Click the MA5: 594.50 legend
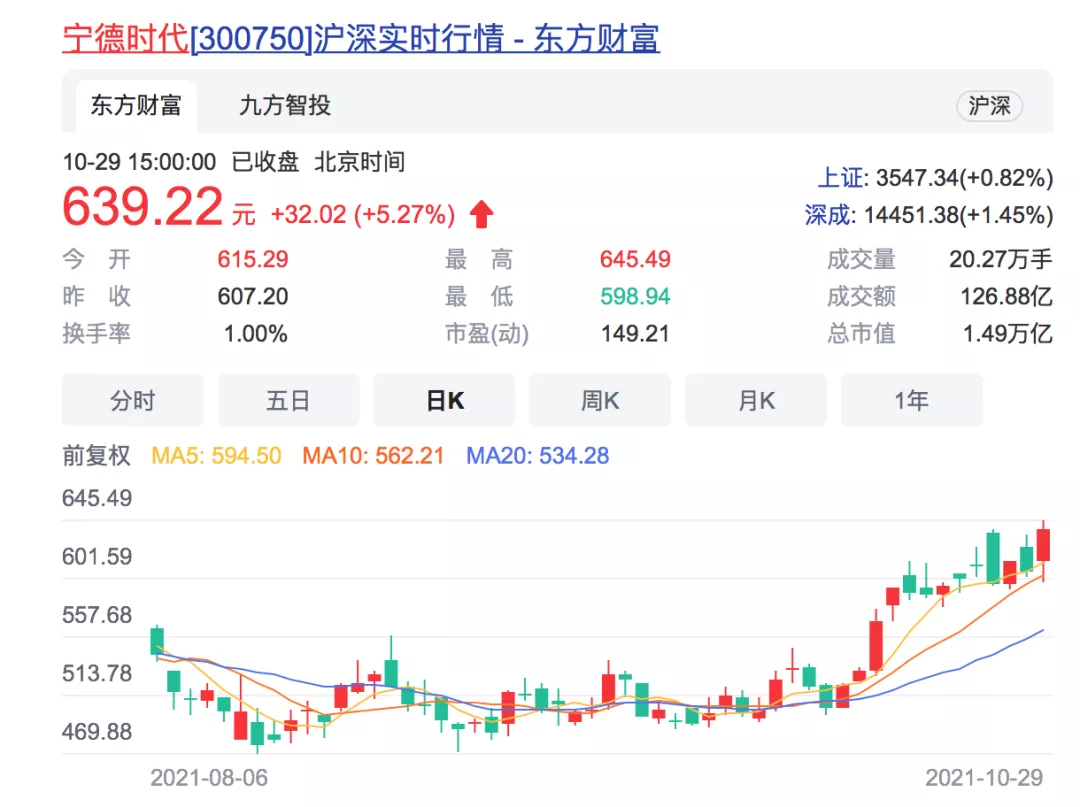 click(216, 456)
